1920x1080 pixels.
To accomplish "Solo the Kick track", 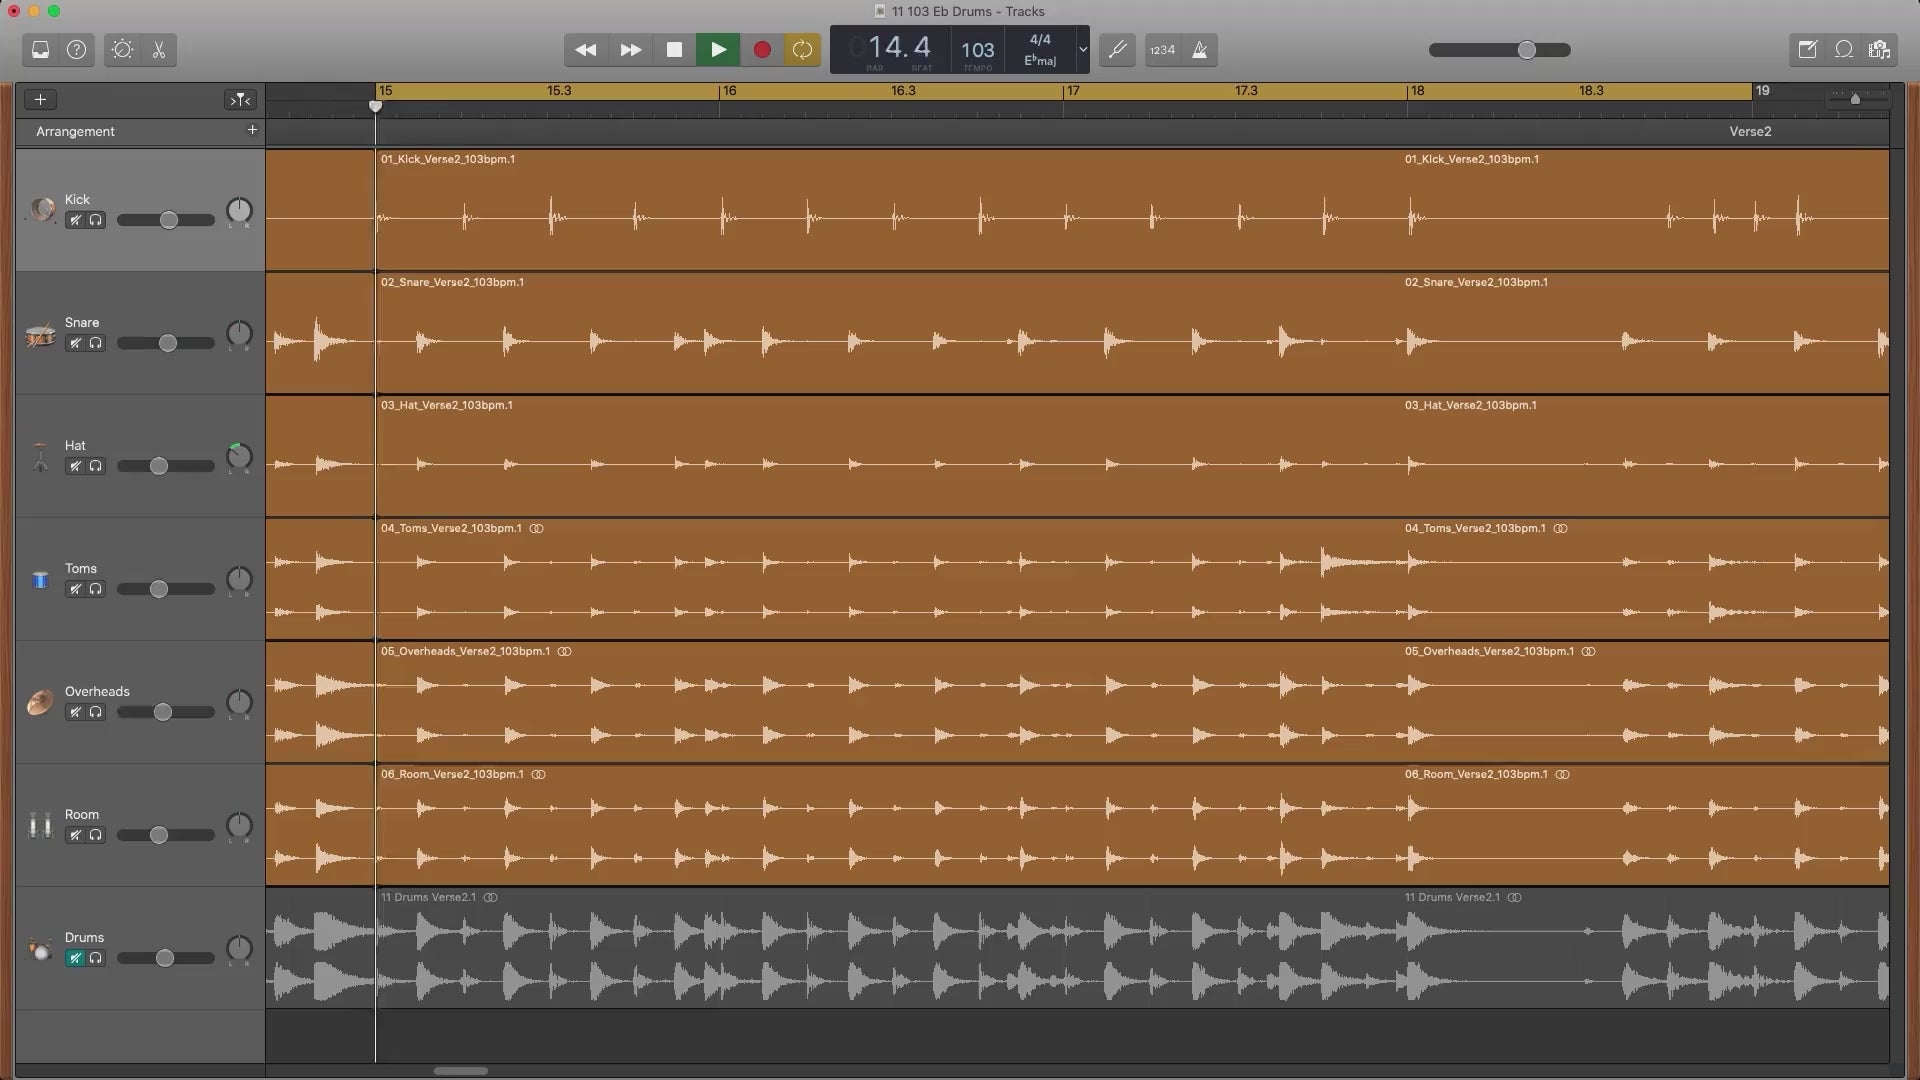I will tap(96, 220).
